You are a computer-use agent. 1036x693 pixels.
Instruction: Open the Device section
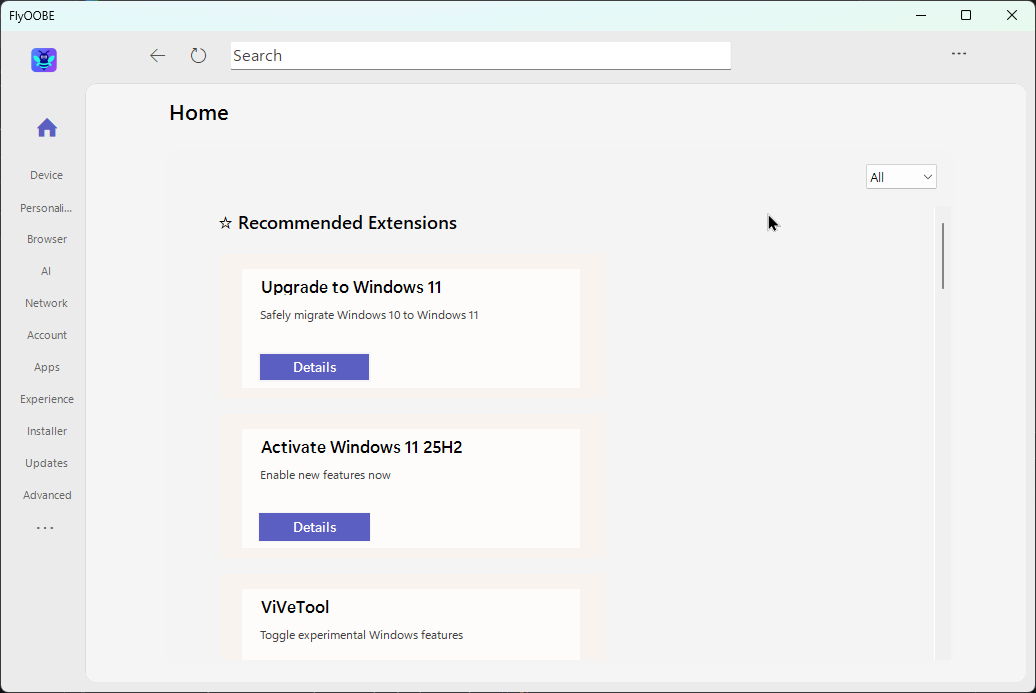(46, 175)
